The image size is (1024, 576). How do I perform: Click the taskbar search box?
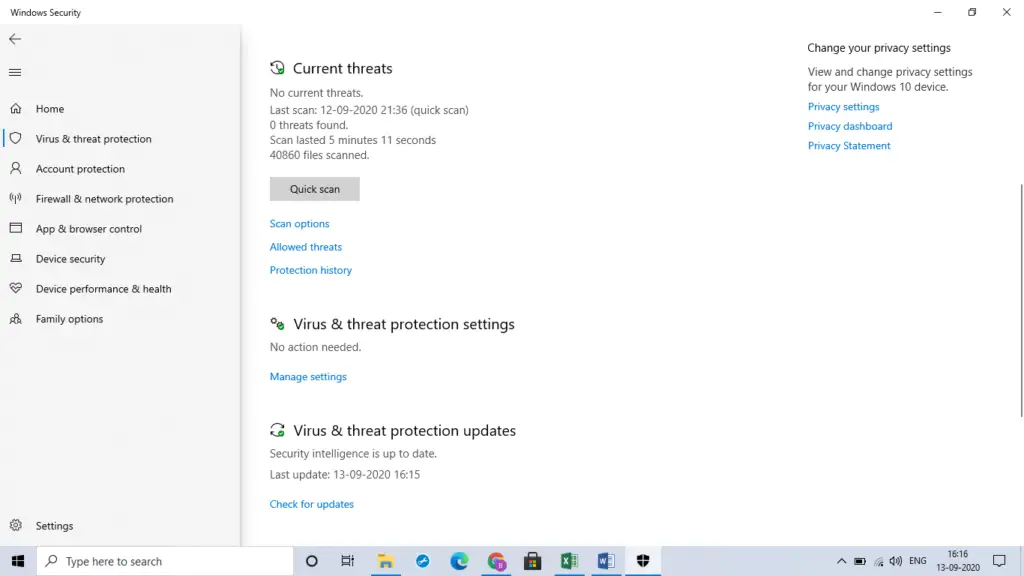coord(165,561)
